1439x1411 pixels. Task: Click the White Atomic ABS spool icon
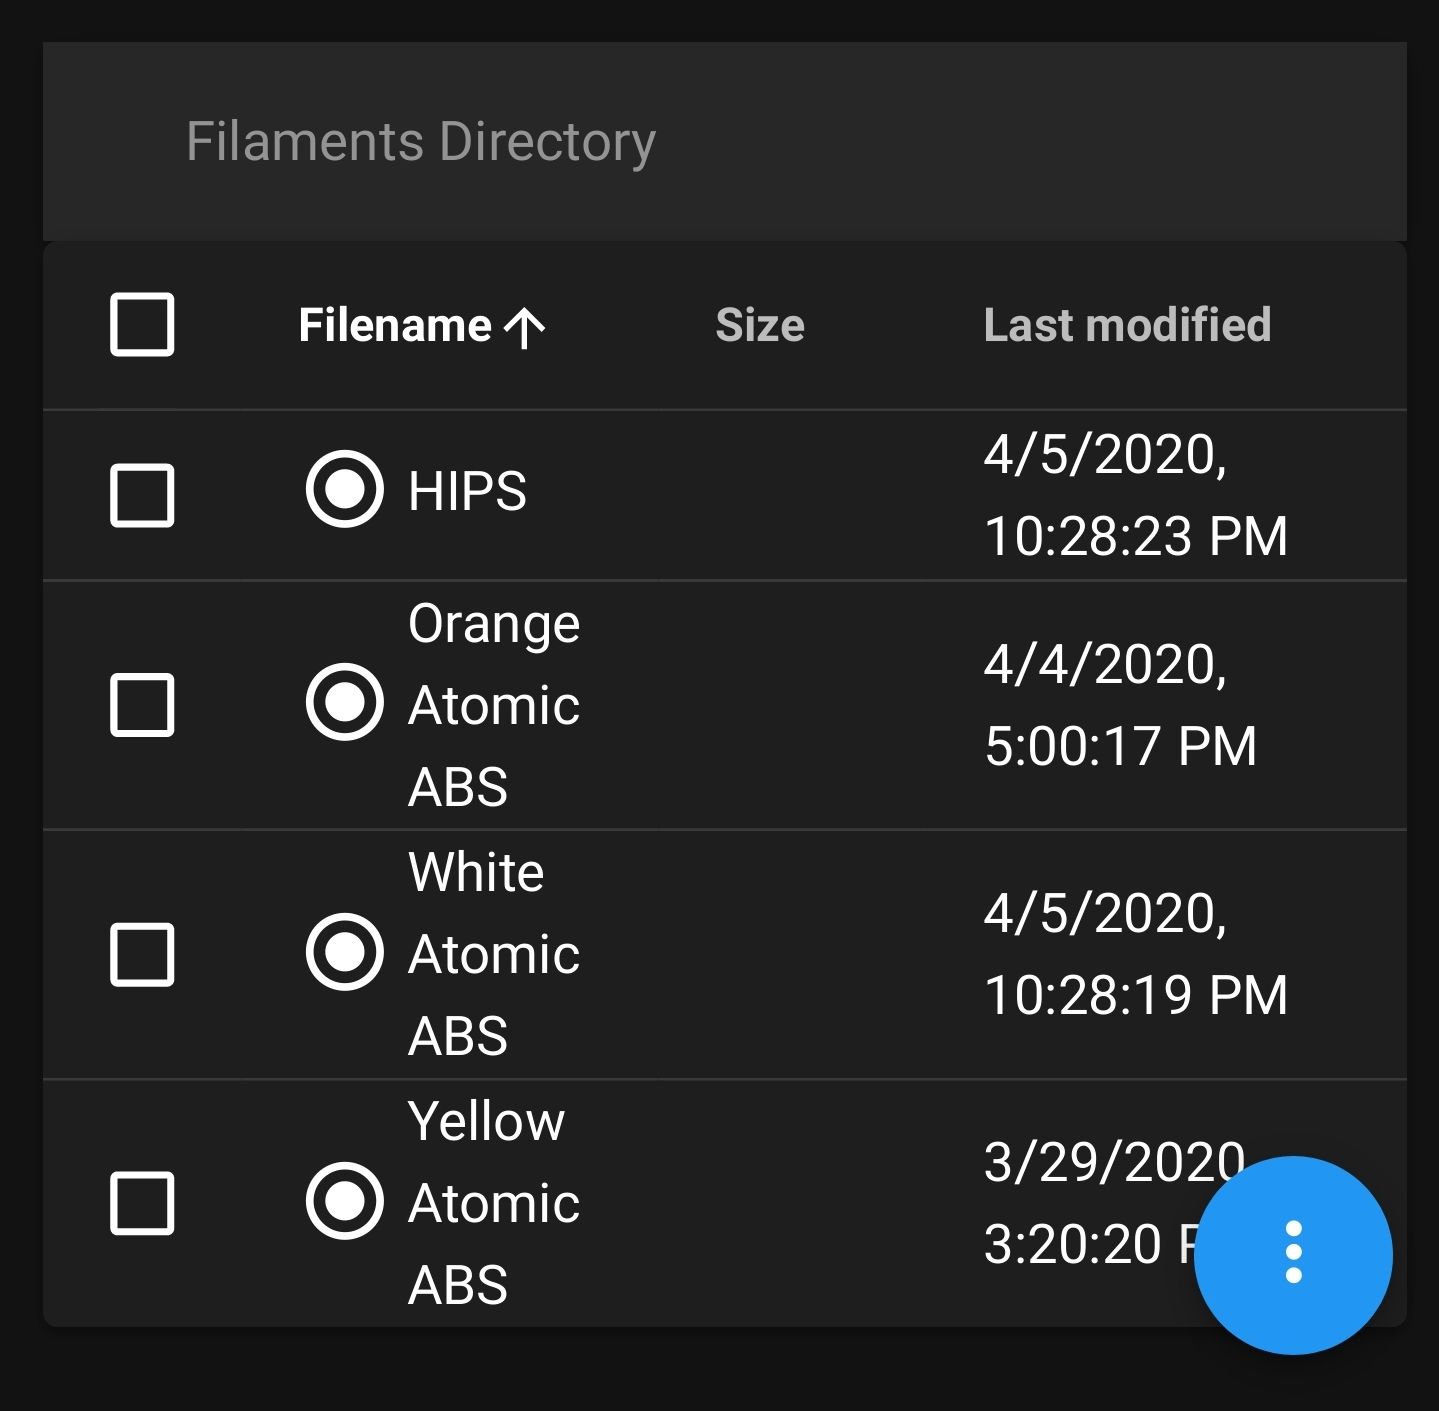pyautogui.click(x=345, y=952)
